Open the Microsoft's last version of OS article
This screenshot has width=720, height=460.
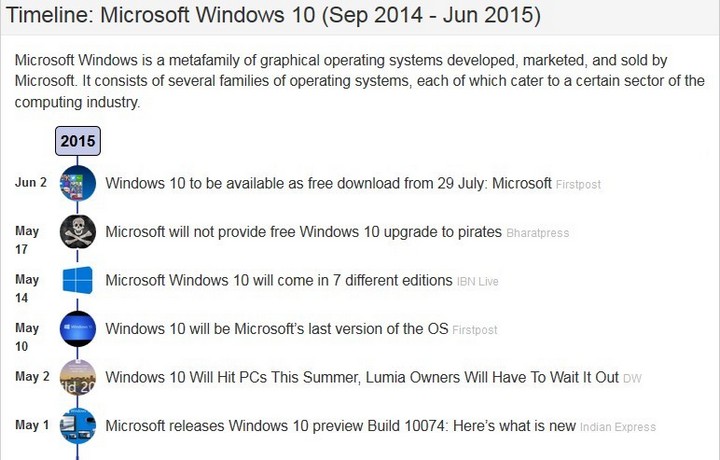(276, 329)
